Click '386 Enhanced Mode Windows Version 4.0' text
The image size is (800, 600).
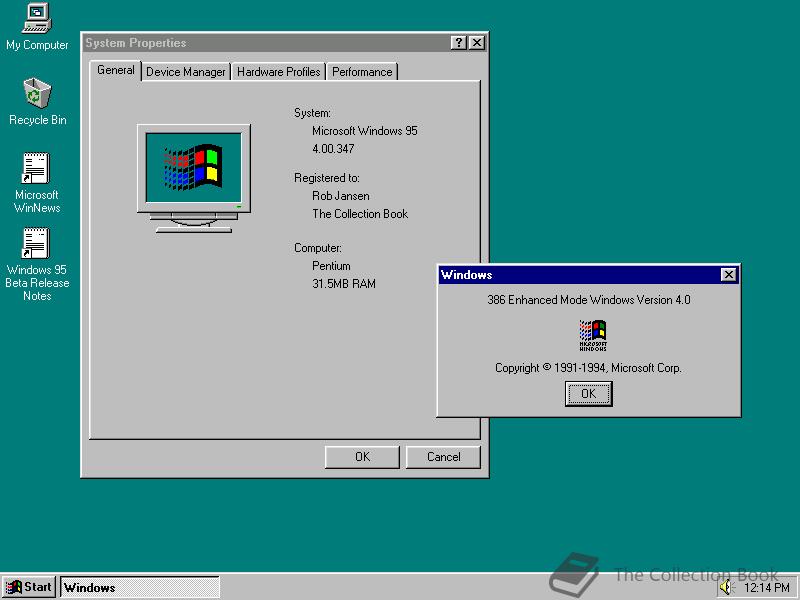(x=589, y=300)
